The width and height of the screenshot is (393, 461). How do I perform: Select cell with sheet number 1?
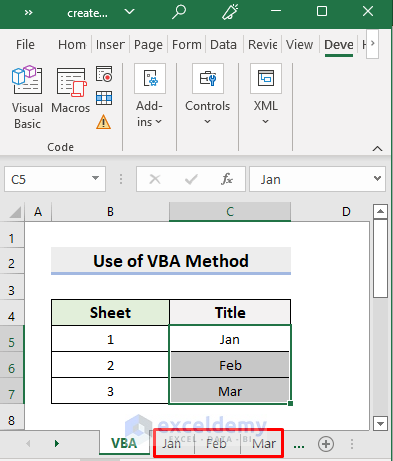point(110,339)
